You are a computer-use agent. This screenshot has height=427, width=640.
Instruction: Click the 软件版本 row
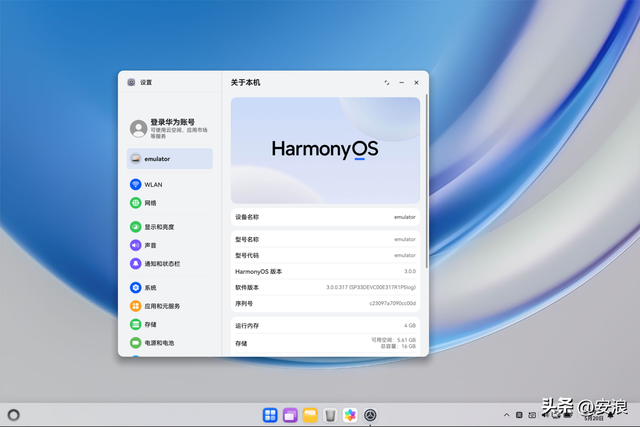325,287
